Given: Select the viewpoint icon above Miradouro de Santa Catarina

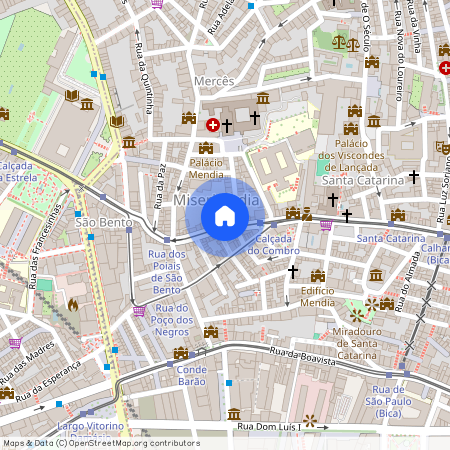Looking at the screenshot, I should click(x=356, y=315).
